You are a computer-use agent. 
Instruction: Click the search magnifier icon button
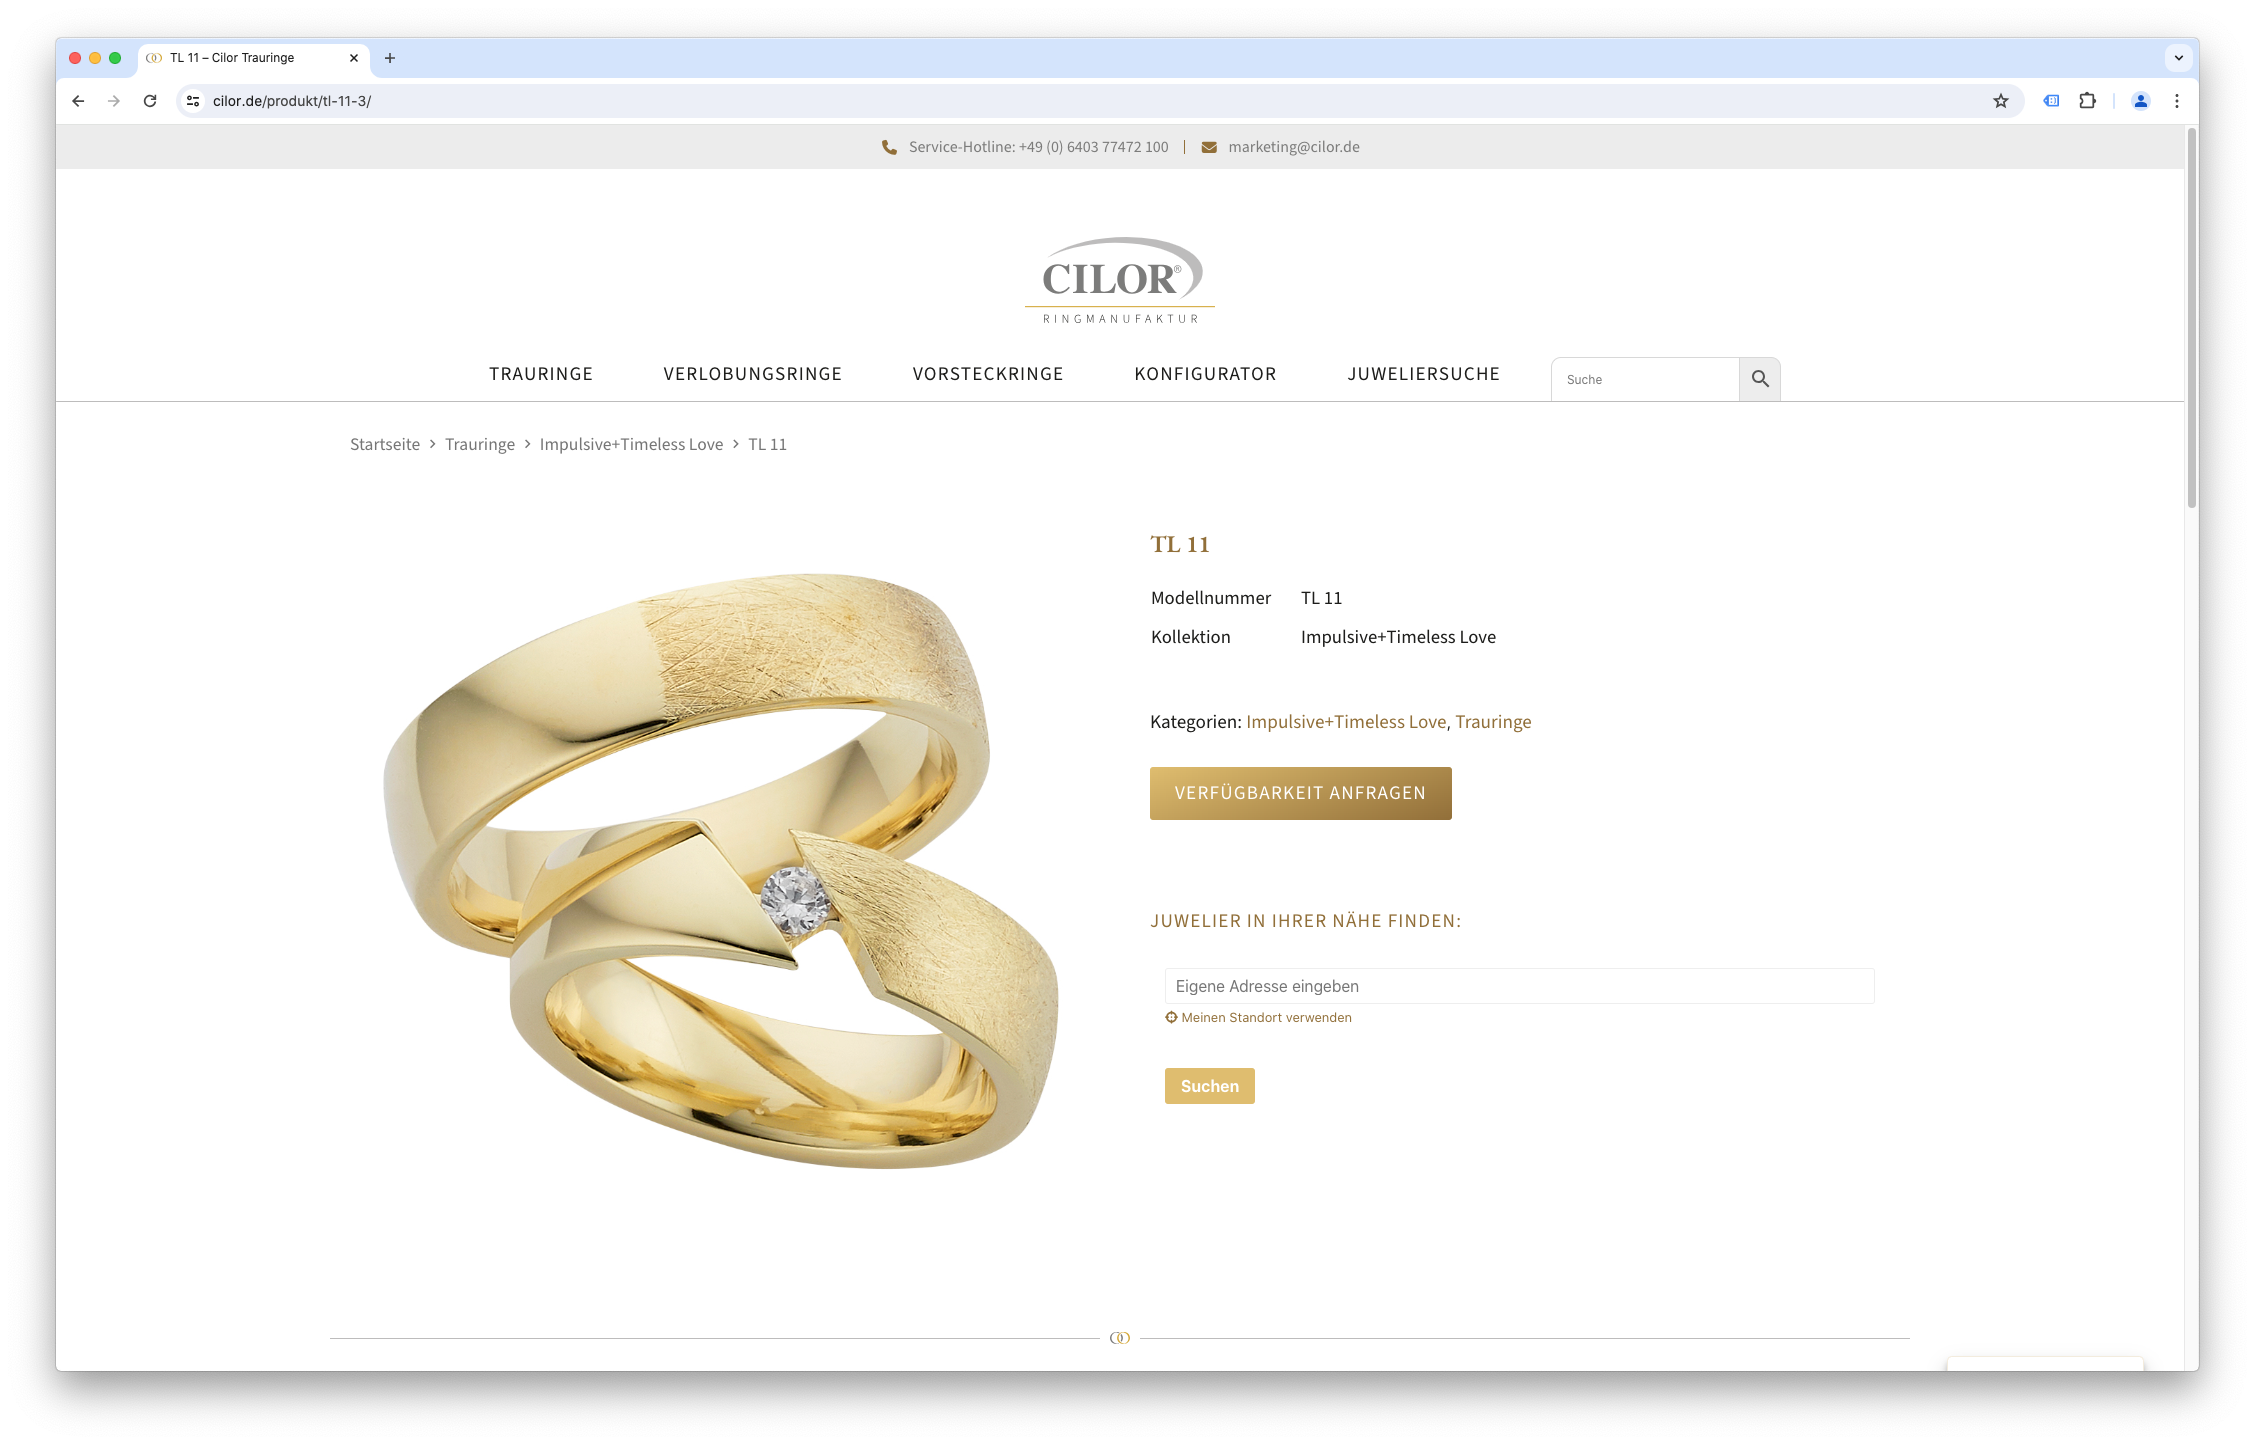1760,379
